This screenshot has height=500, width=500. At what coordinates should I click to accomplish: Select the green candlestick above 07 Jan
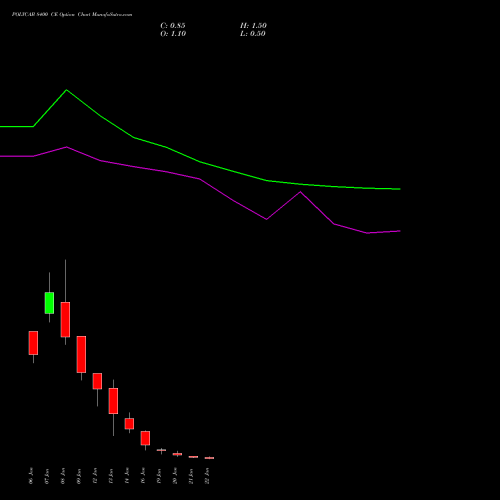pos(49,303)
